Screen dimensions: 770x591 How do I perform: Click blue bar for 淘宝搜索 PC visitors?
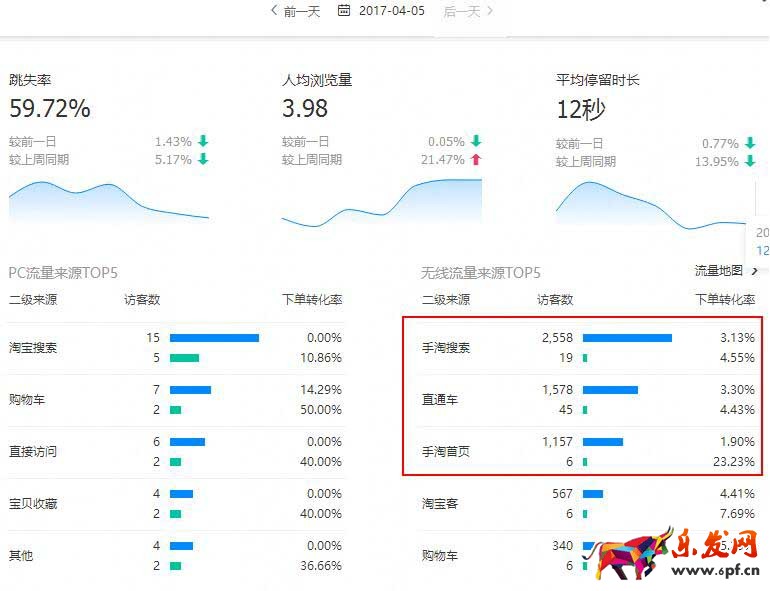click(x=214, y=338)
